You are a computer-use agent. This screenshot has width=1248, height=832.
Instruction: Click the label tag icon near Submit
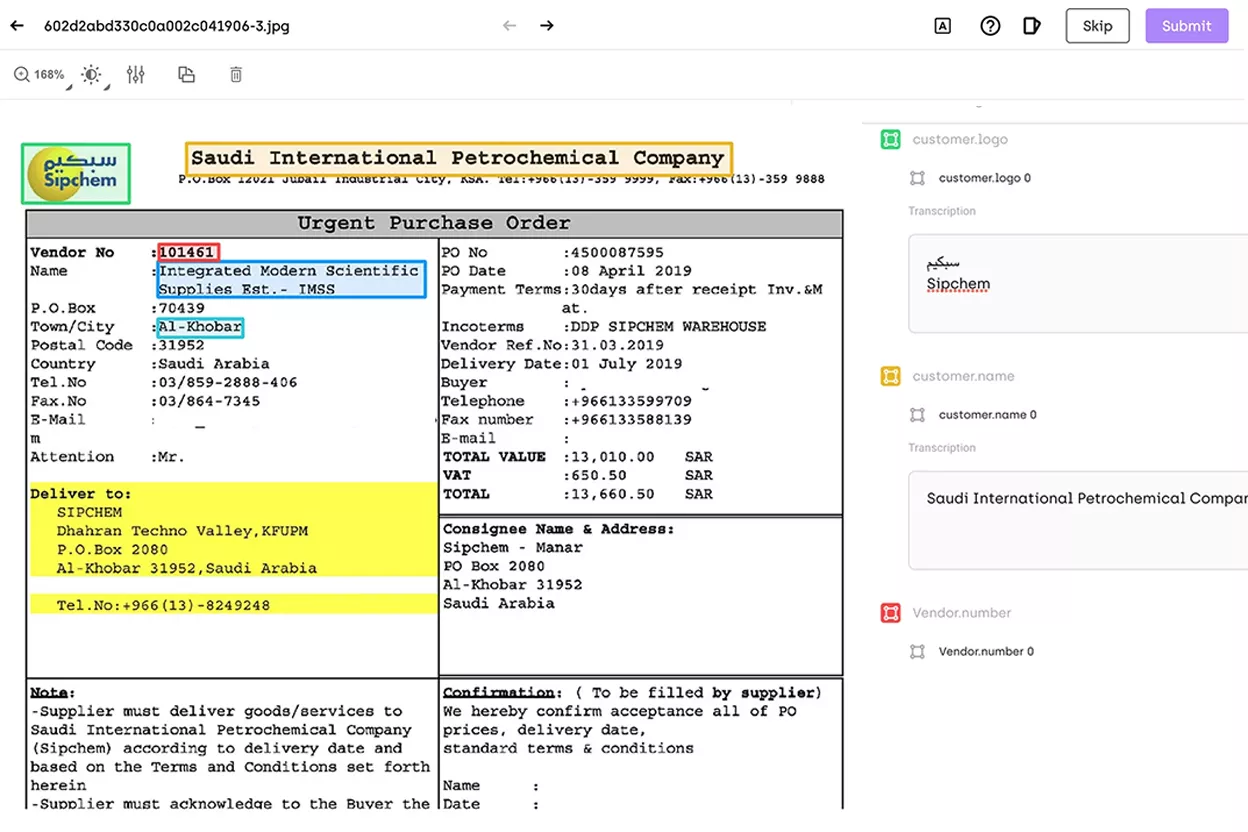coord(1032,26)
